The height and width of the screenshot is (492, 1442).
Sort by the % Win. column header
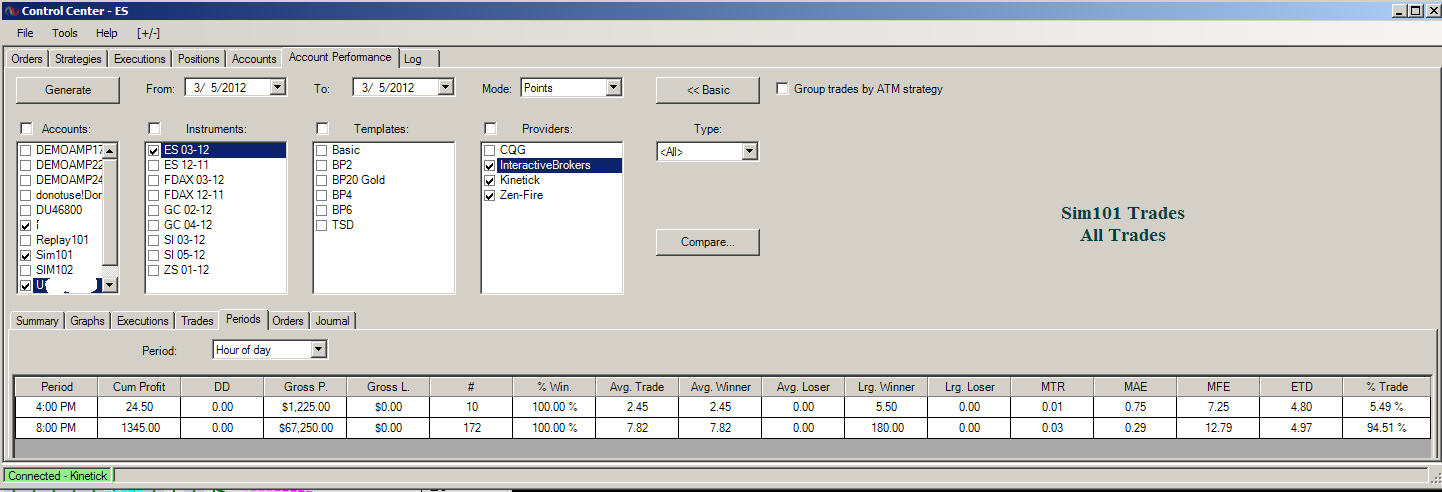(x=555, y=386)
